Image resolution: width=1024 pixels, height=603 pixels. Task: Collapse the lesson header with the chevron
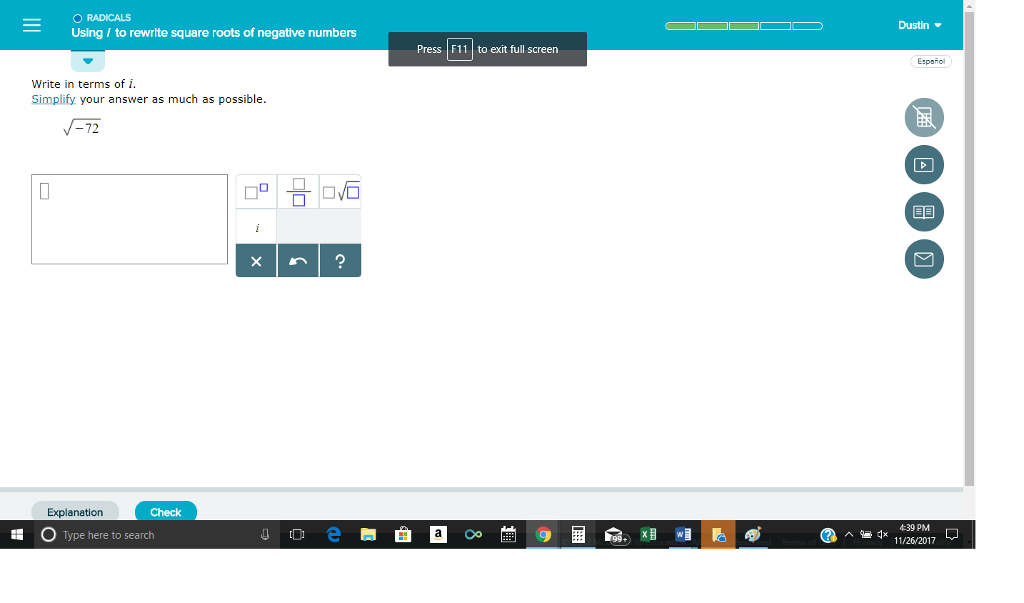tap(87, 59)
